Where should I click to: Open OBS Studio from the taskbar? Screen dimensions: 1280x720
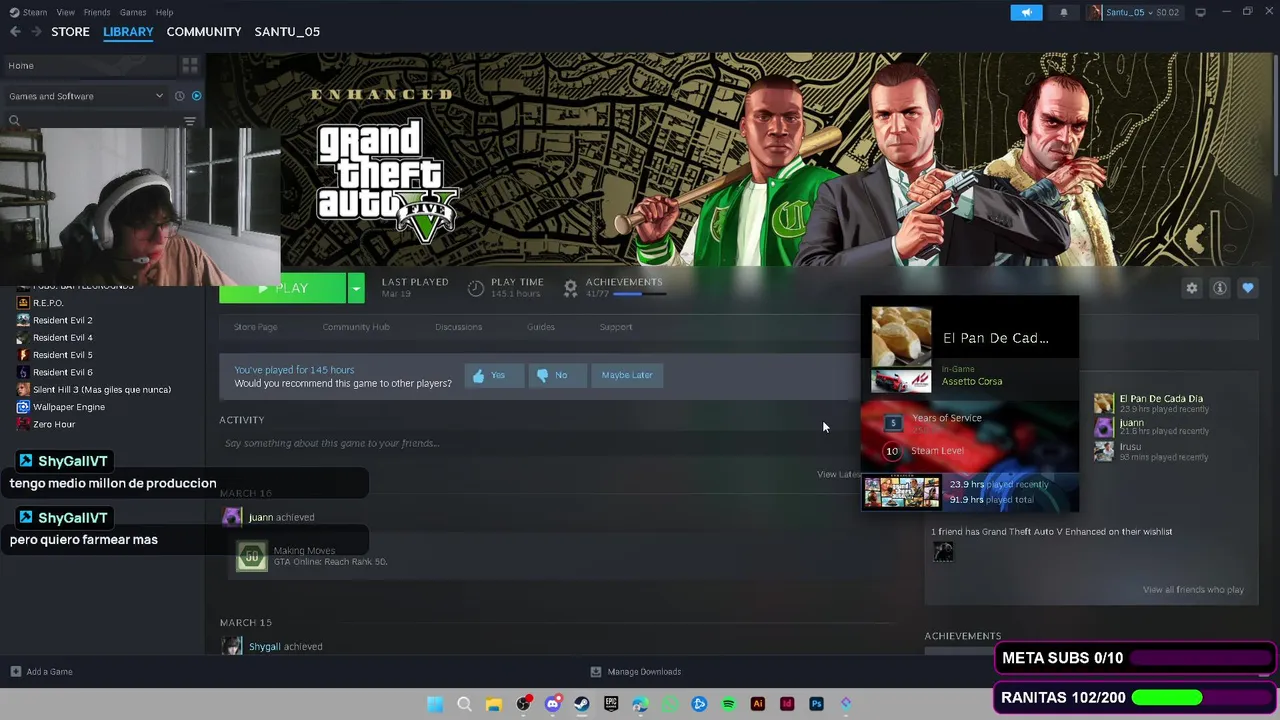coord(523,704)
